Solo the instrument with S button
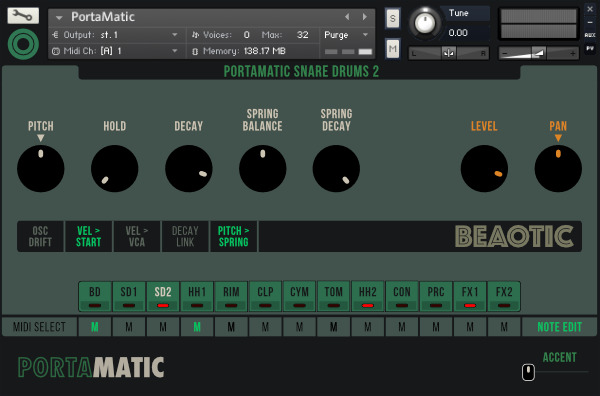 coord(393,18)
